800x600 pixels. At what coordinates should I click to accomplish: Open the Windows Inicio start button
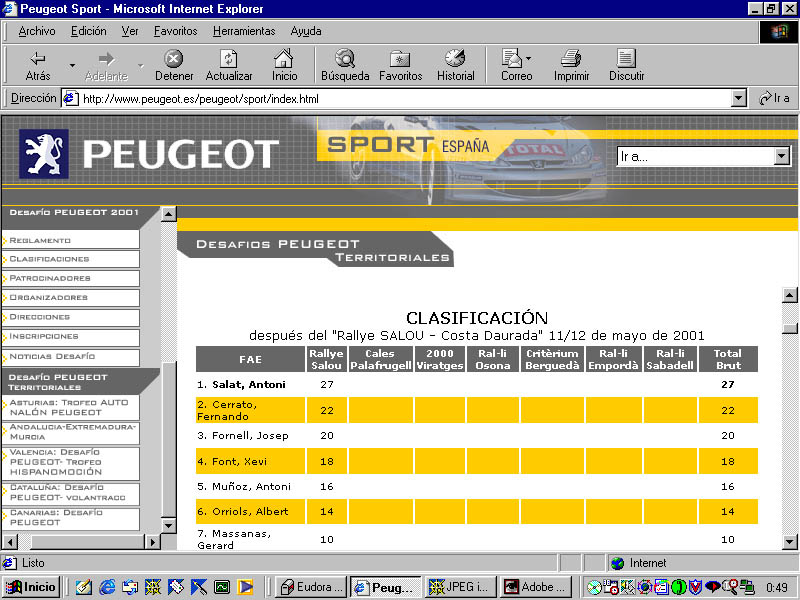(32, 587)
